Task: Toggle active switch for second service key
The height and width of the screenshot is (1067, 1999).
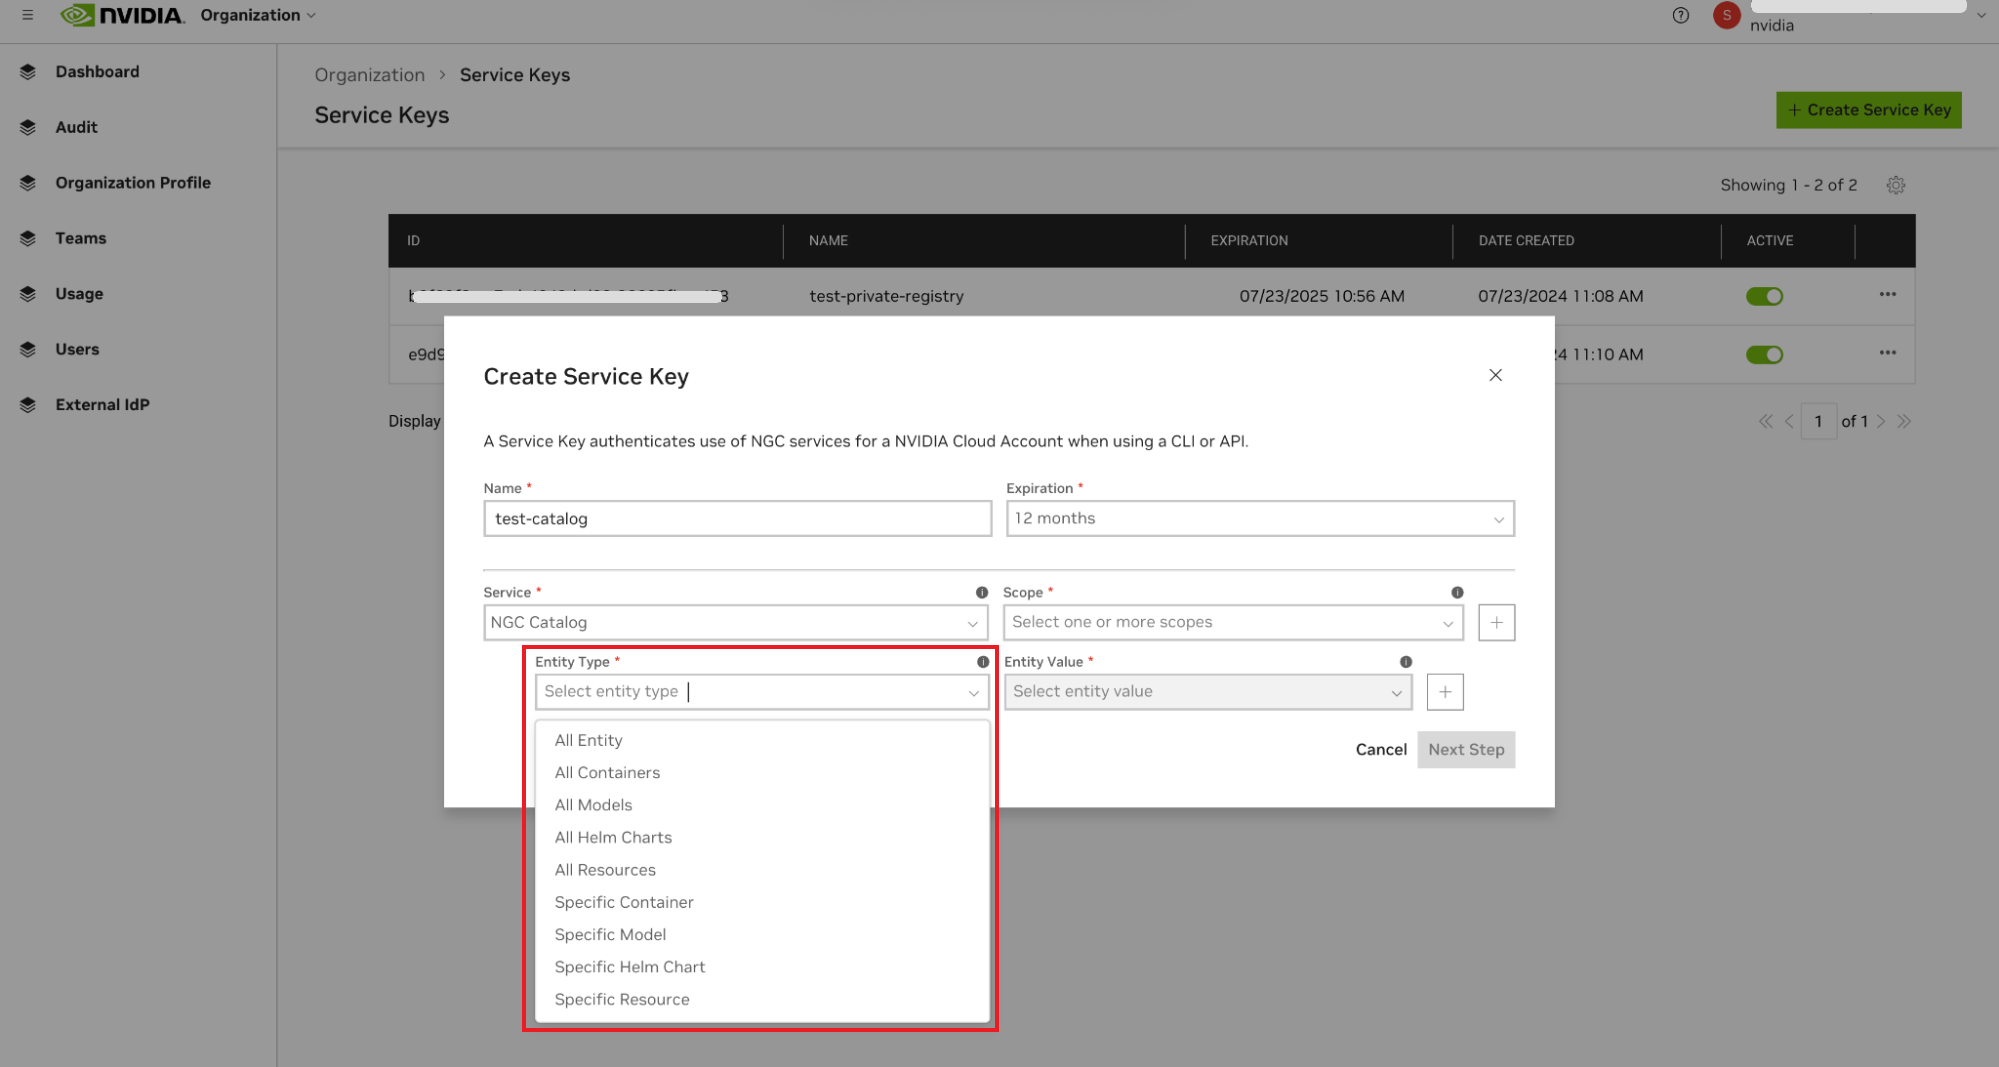Action: pyautogui.click(x=1764, y=354)
